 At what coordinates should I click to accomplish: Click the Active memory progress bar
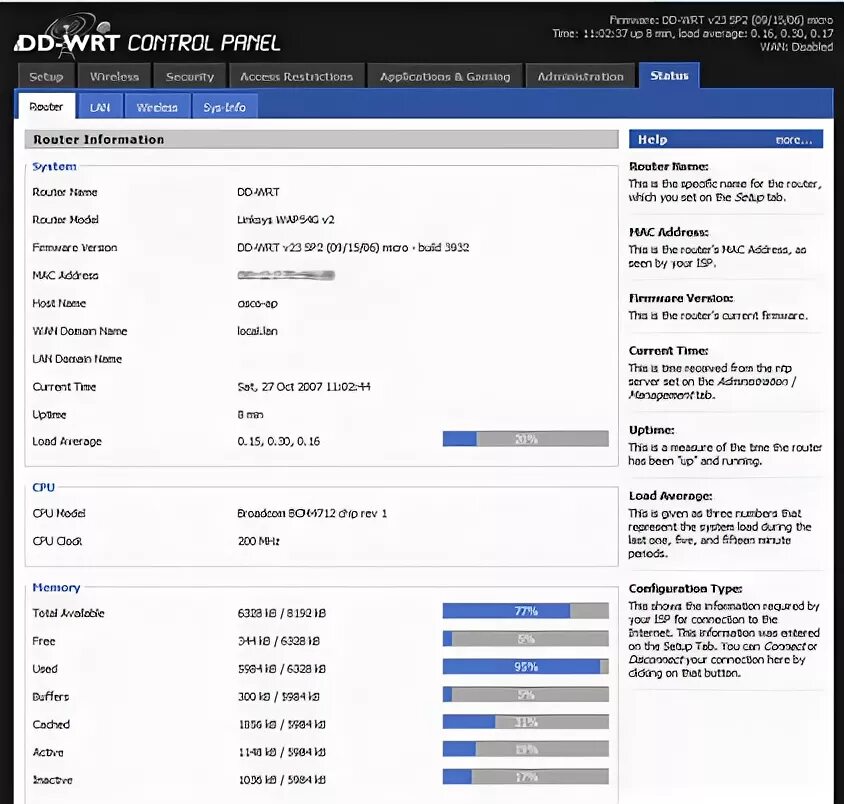tap(525, 749)
